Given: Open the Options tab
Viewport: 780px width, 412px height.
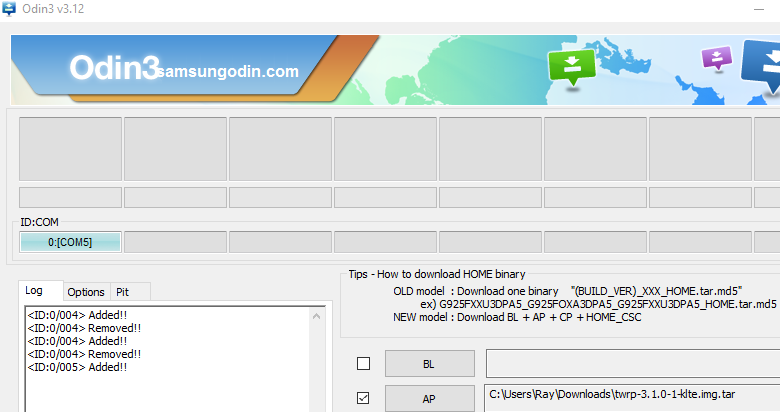Looking at the screenshot, I should (x=86, y=292).
